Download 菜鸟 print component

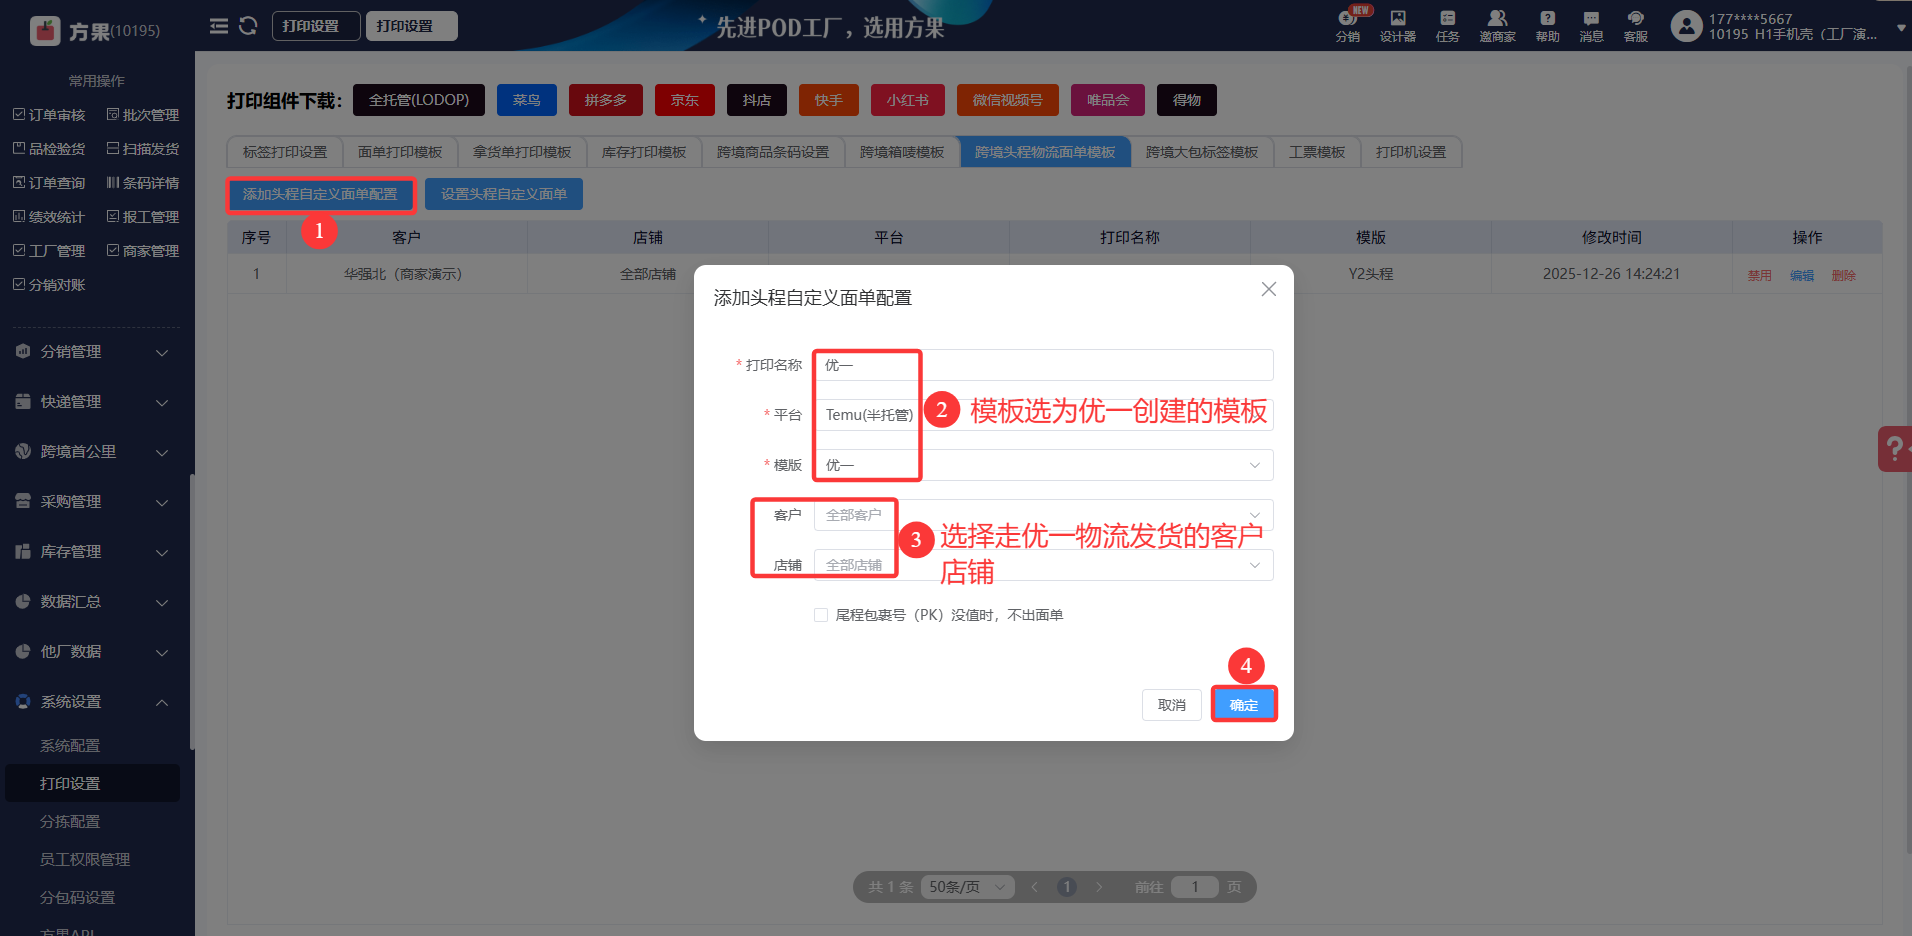click(527, 100)
